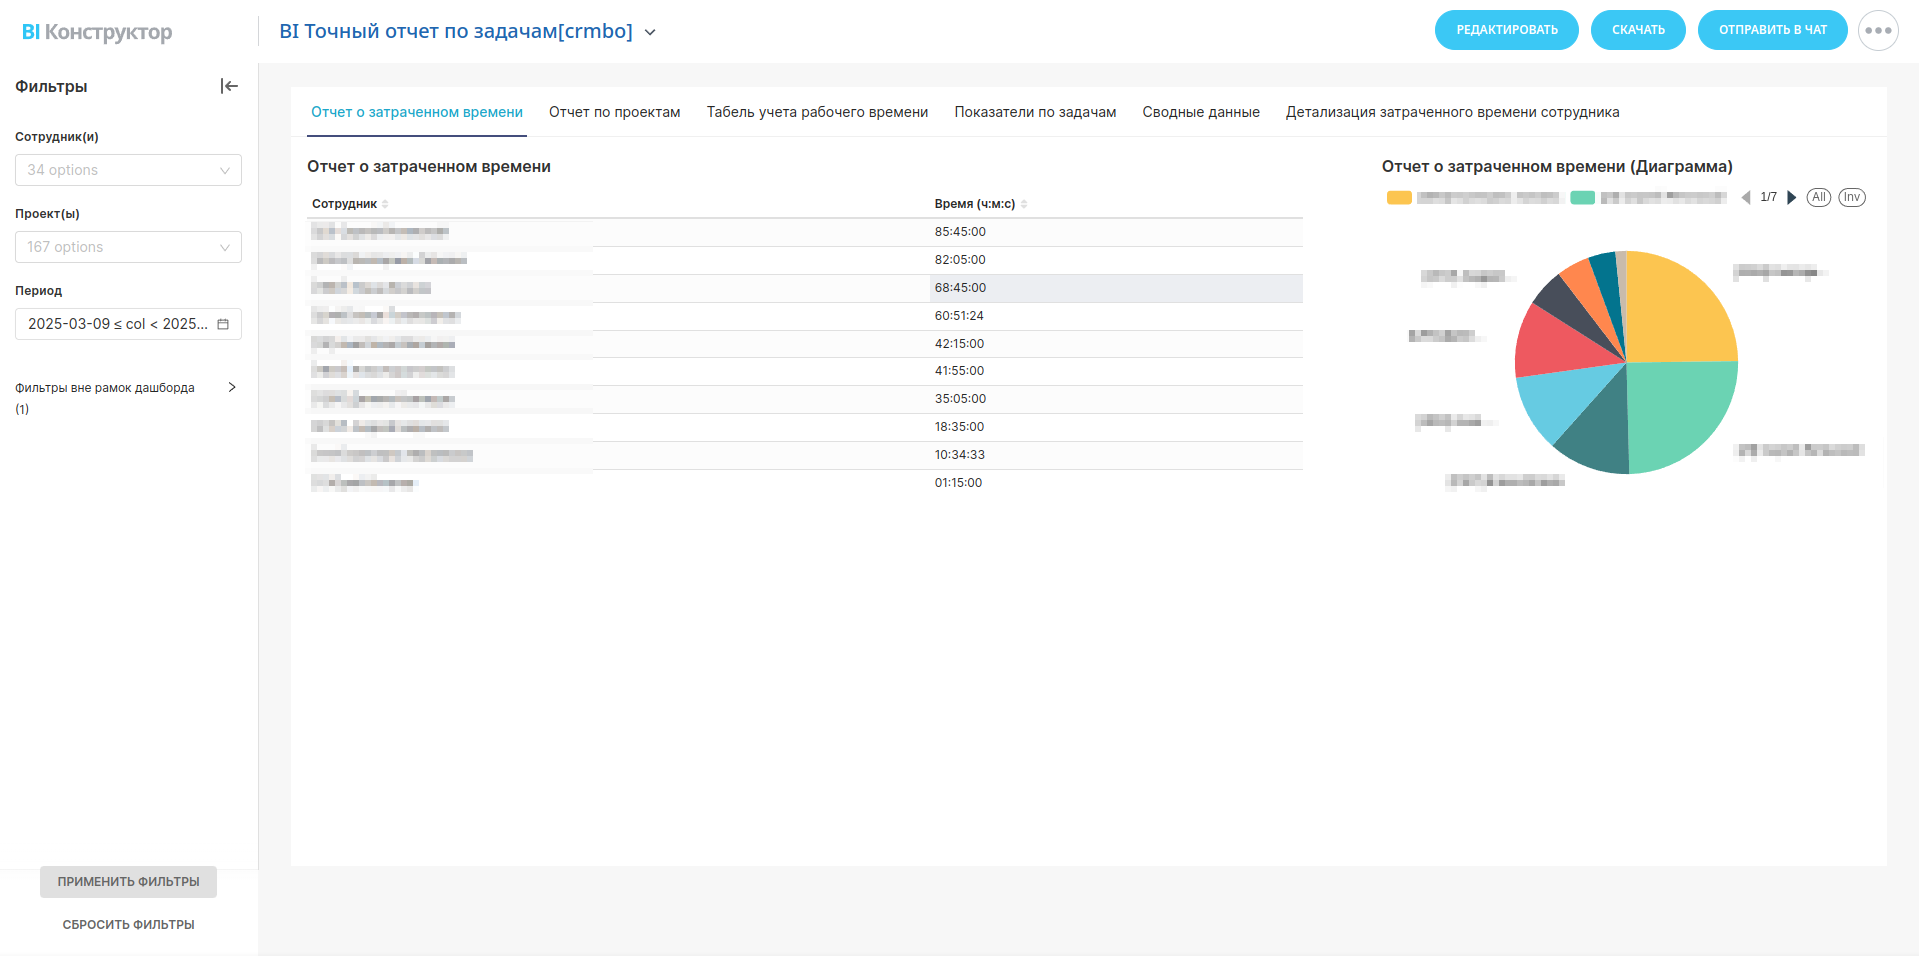Click the green pie chart slice
Image resolution: width=1919 pixels, height=956 pixels.
1680,412
